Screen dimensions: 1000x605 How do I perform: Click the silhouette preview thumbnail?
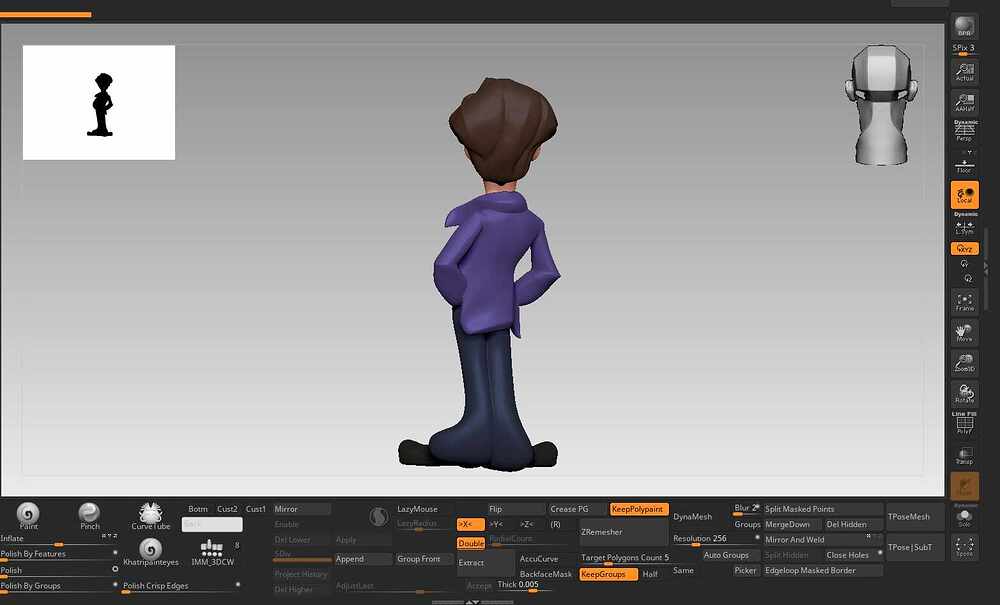99,102
